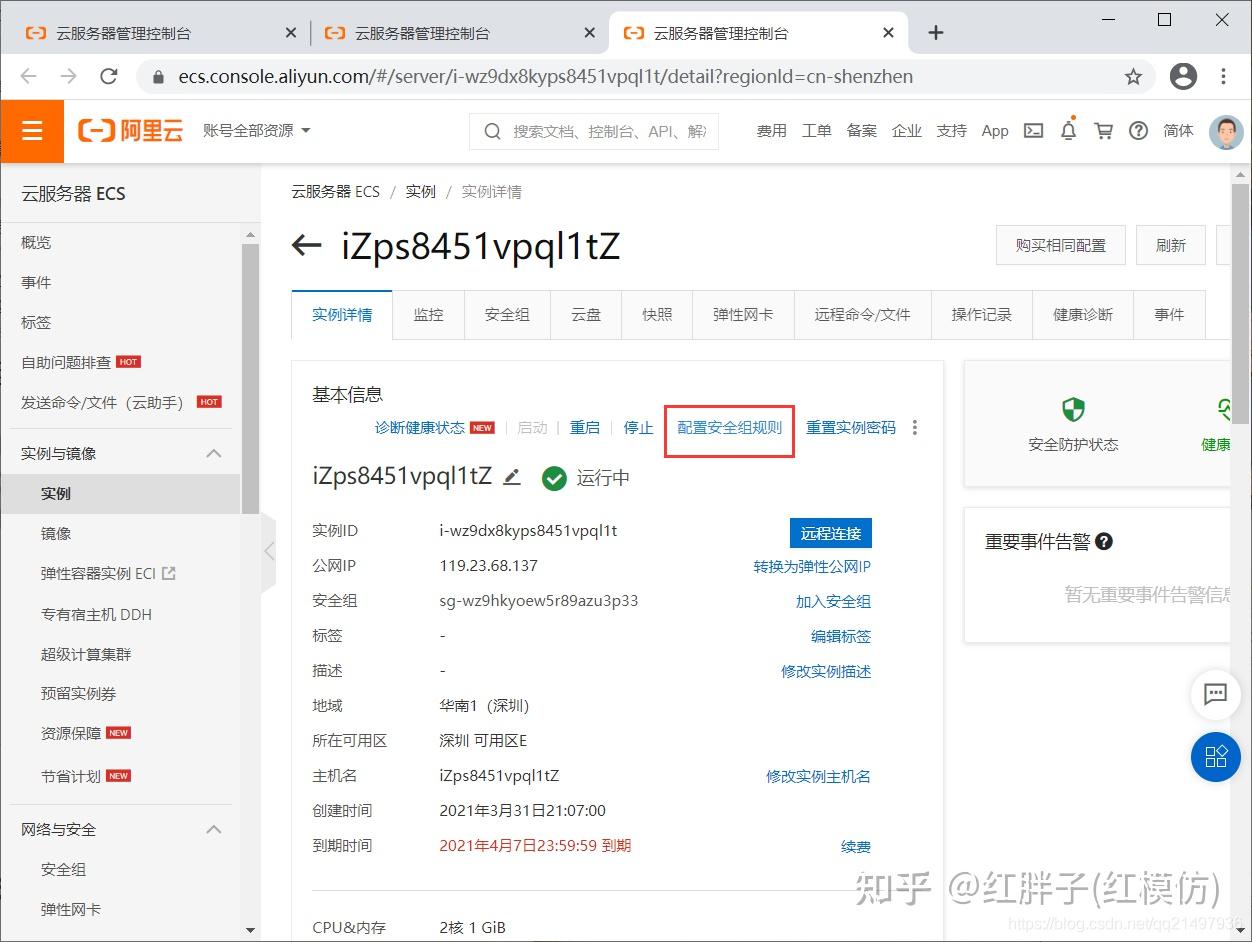Image resolution: width=1252 pixels, height=942 pixels.
Task: Open 工单 in the top menu
Action: click(x=816, y=131)
